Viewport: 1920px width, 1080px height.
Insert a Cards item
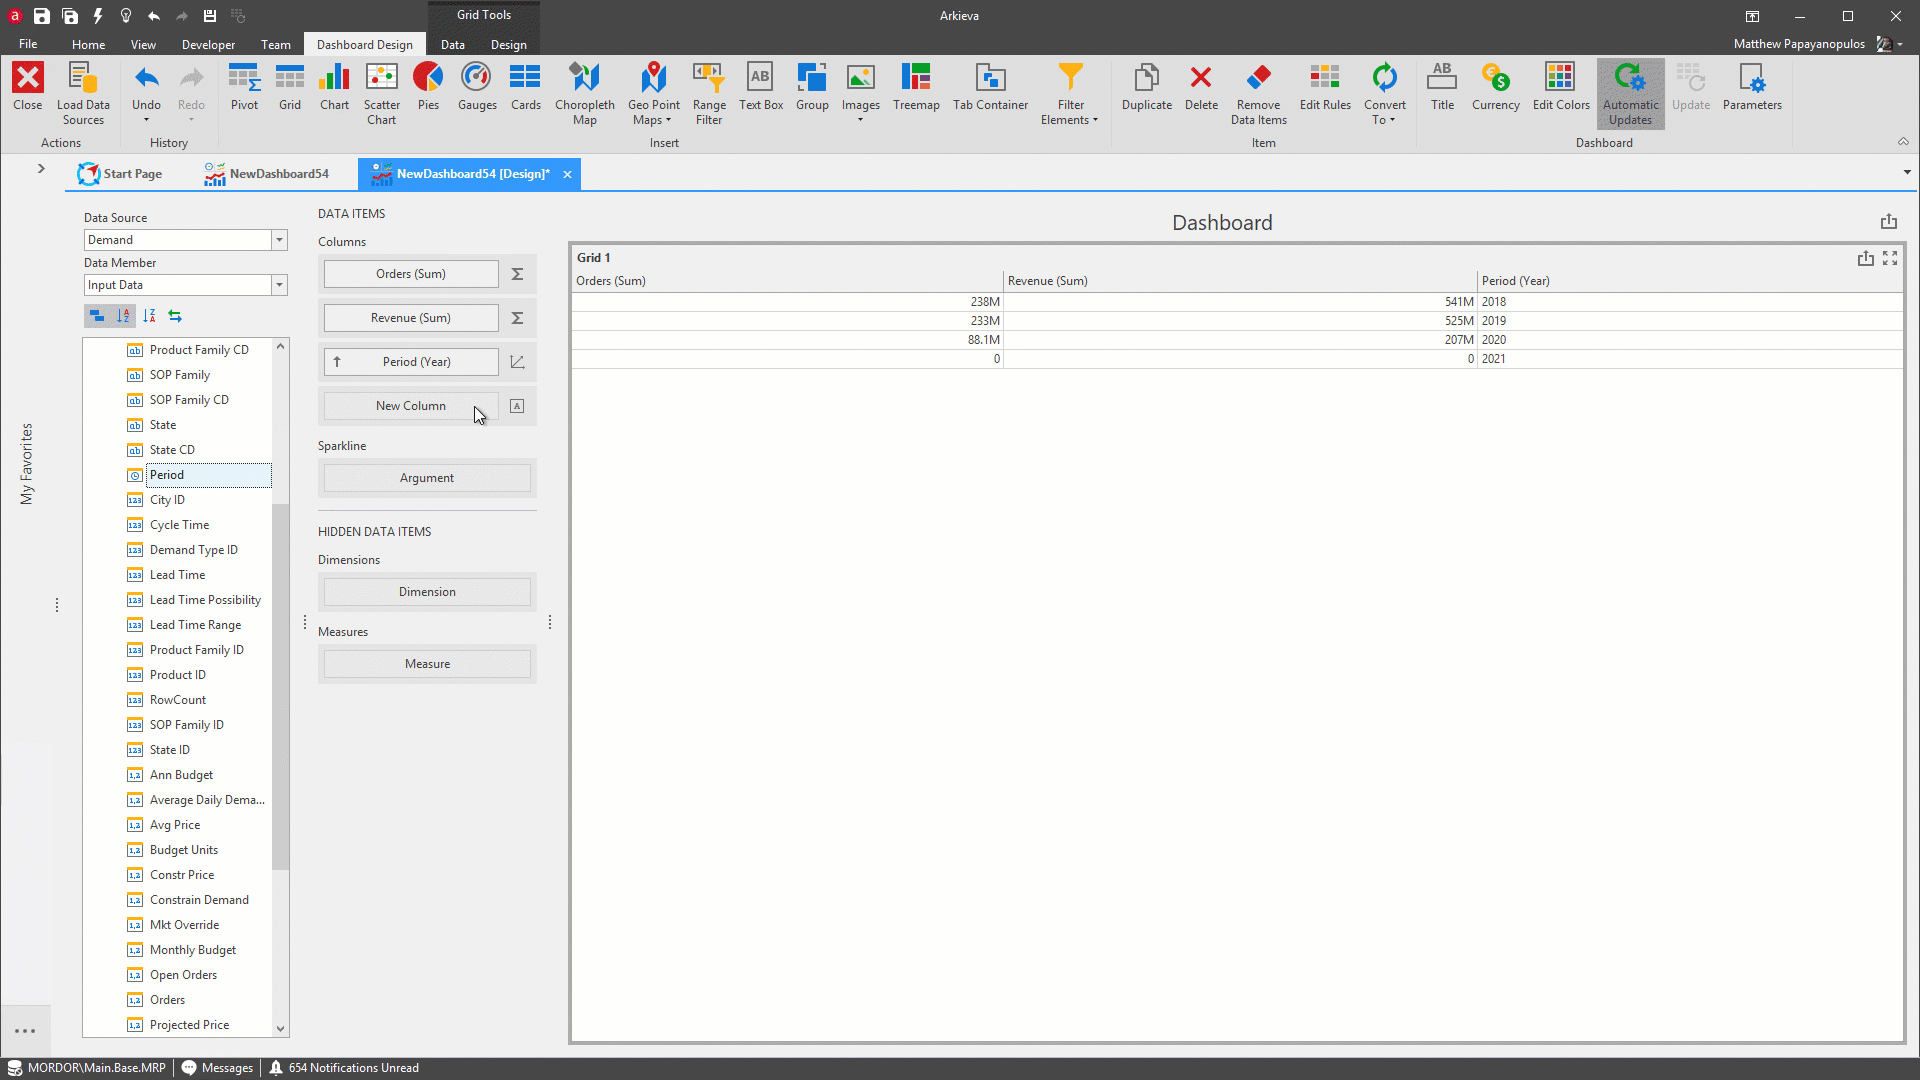click(525, 87)
